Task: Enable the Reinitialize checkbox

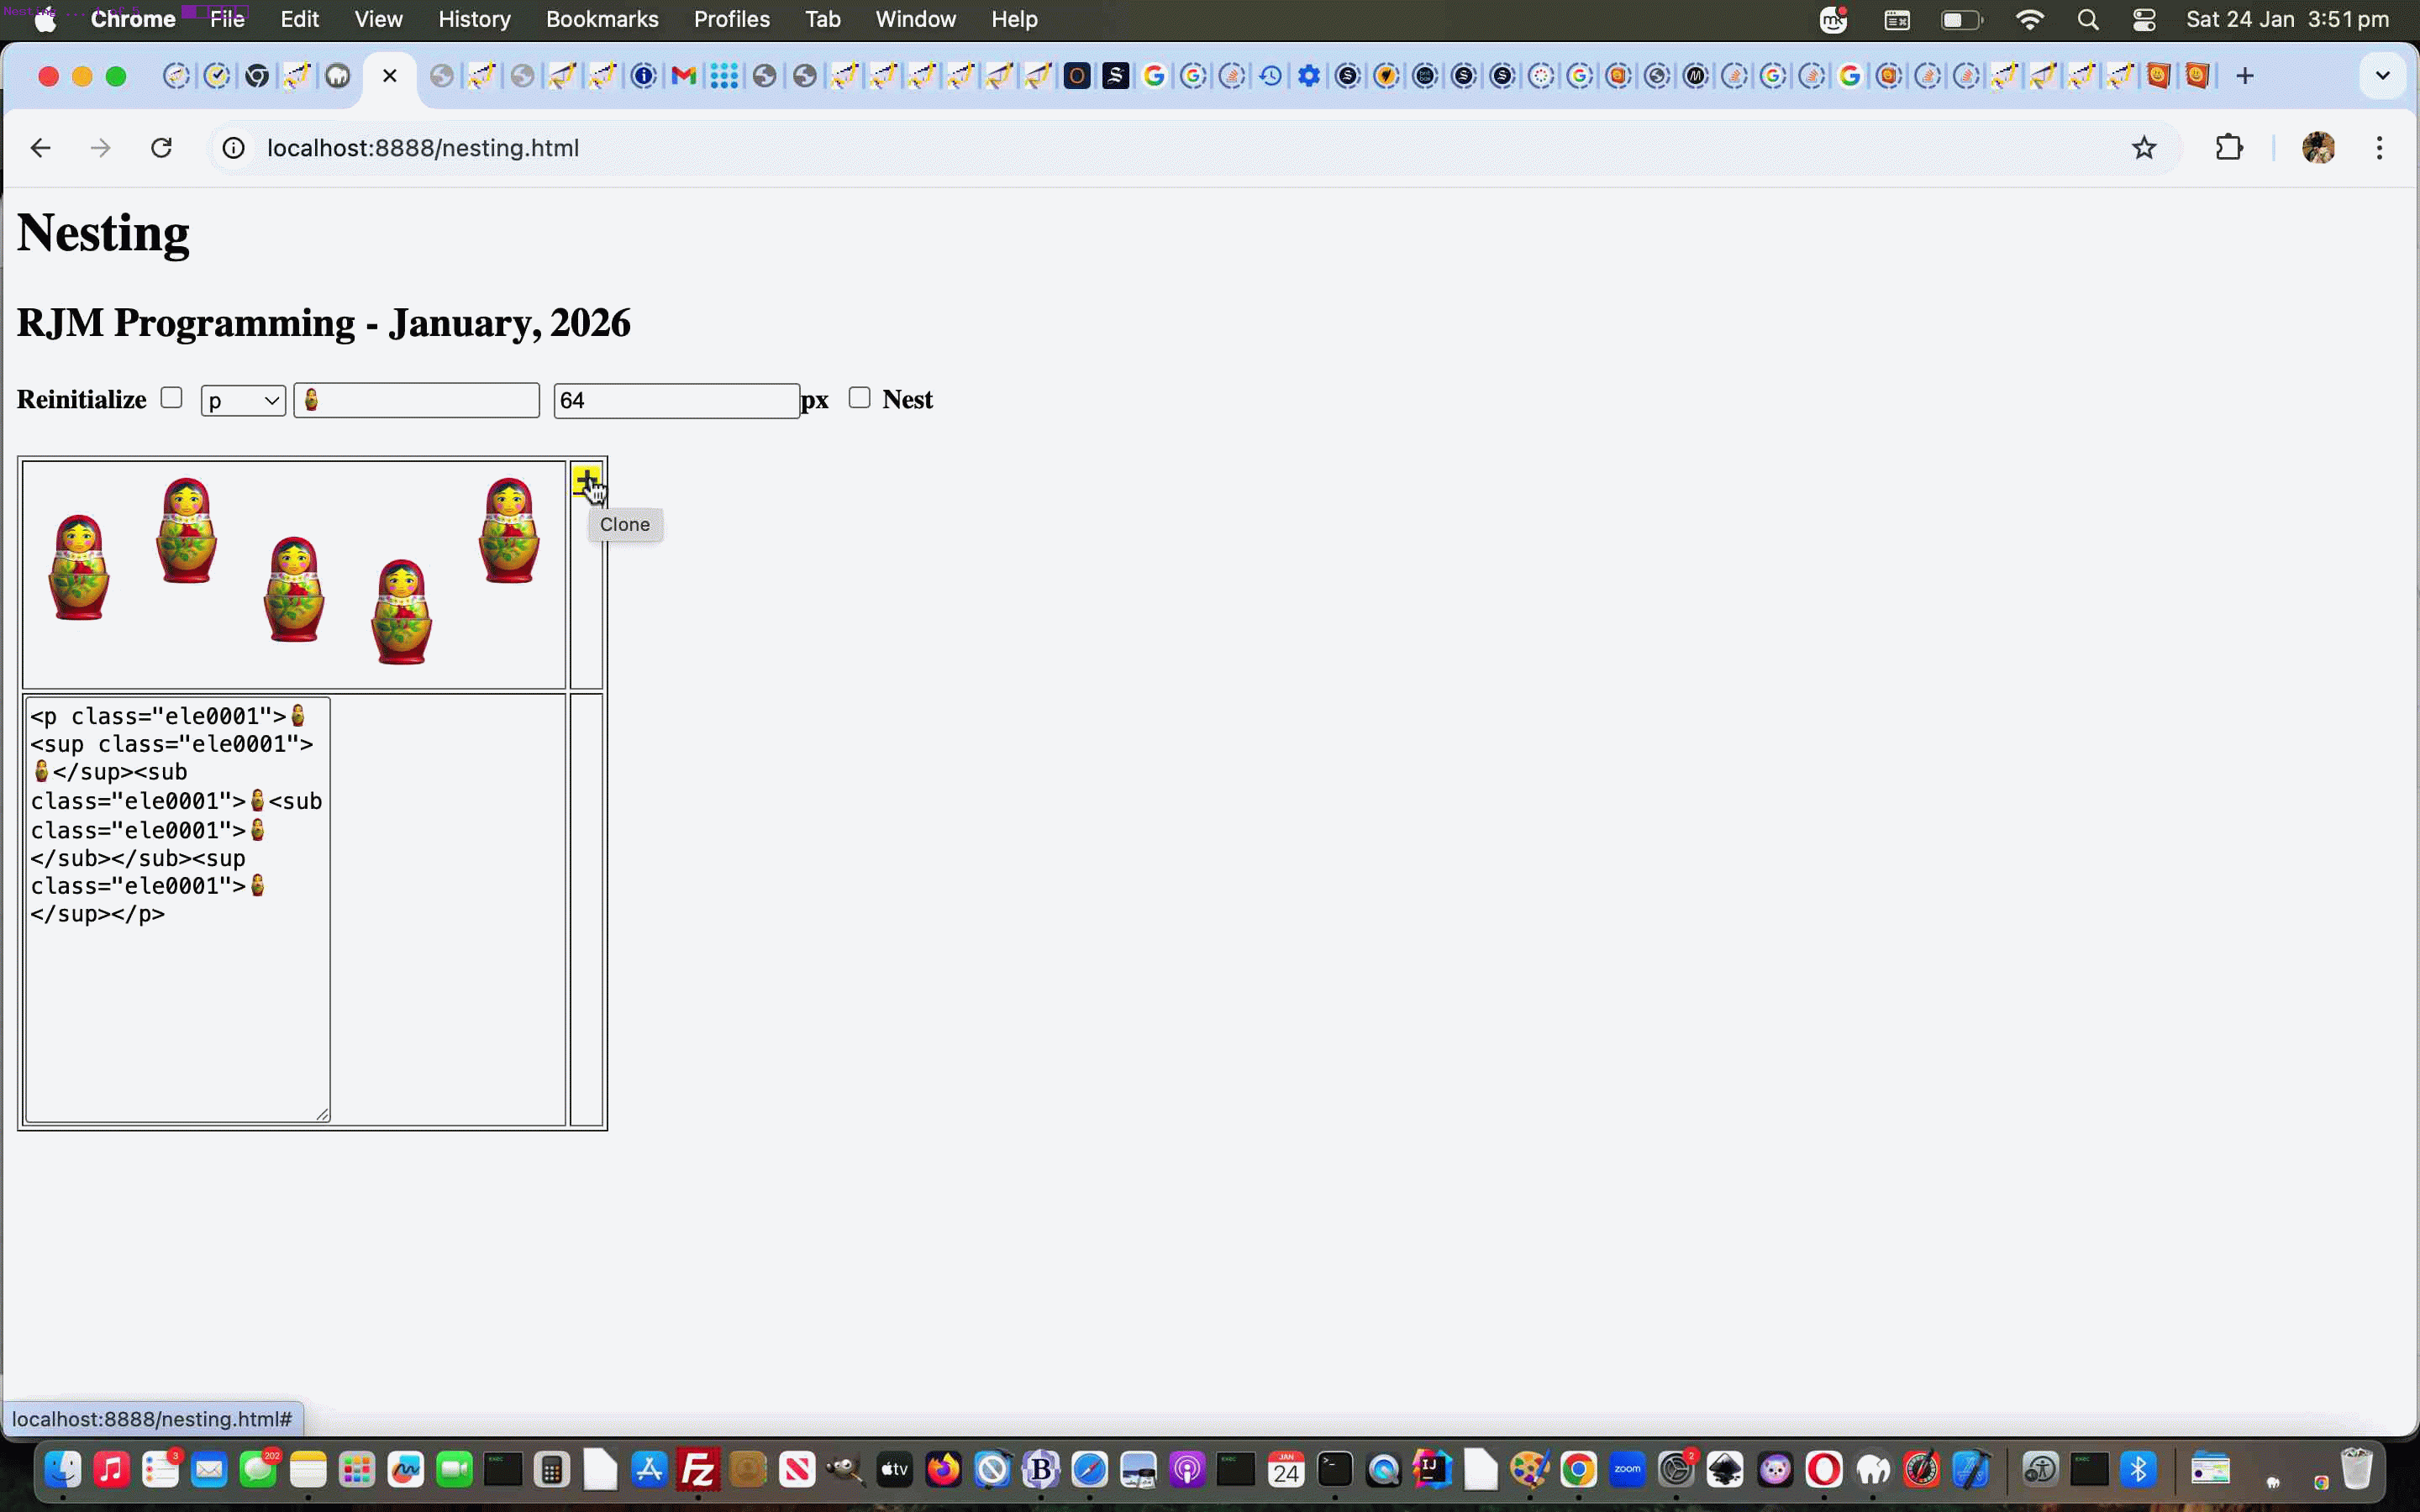Action: (x=172, y=398)
